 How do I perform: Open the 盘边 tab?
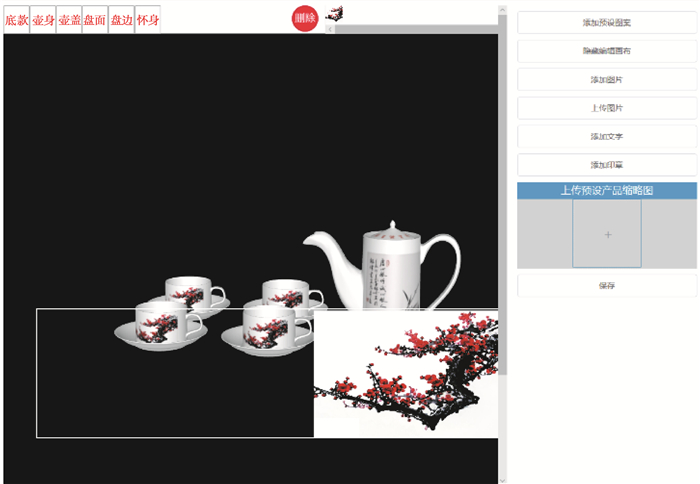click(121, 20)
